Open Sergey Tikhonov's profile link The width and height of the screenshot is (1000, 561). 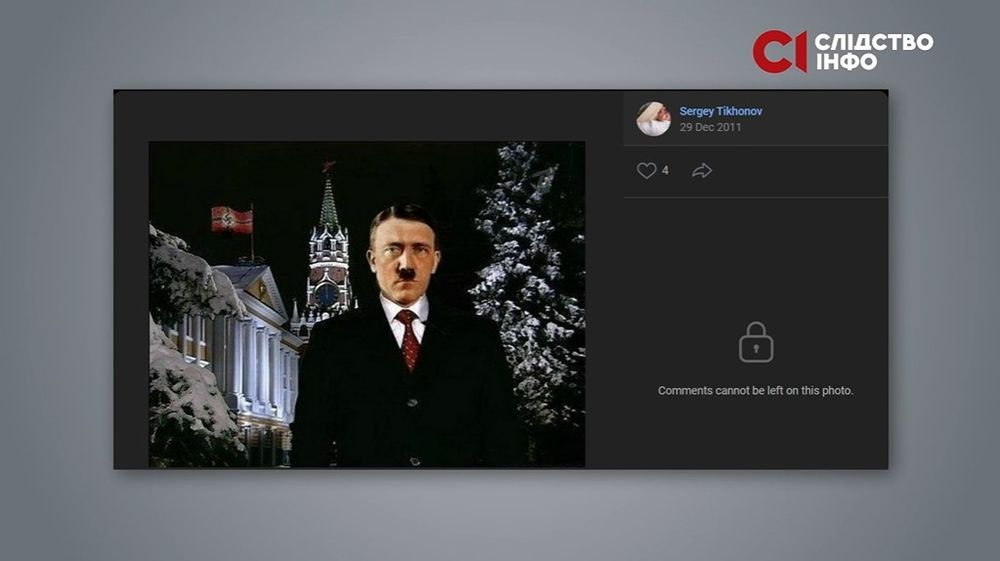720,111
